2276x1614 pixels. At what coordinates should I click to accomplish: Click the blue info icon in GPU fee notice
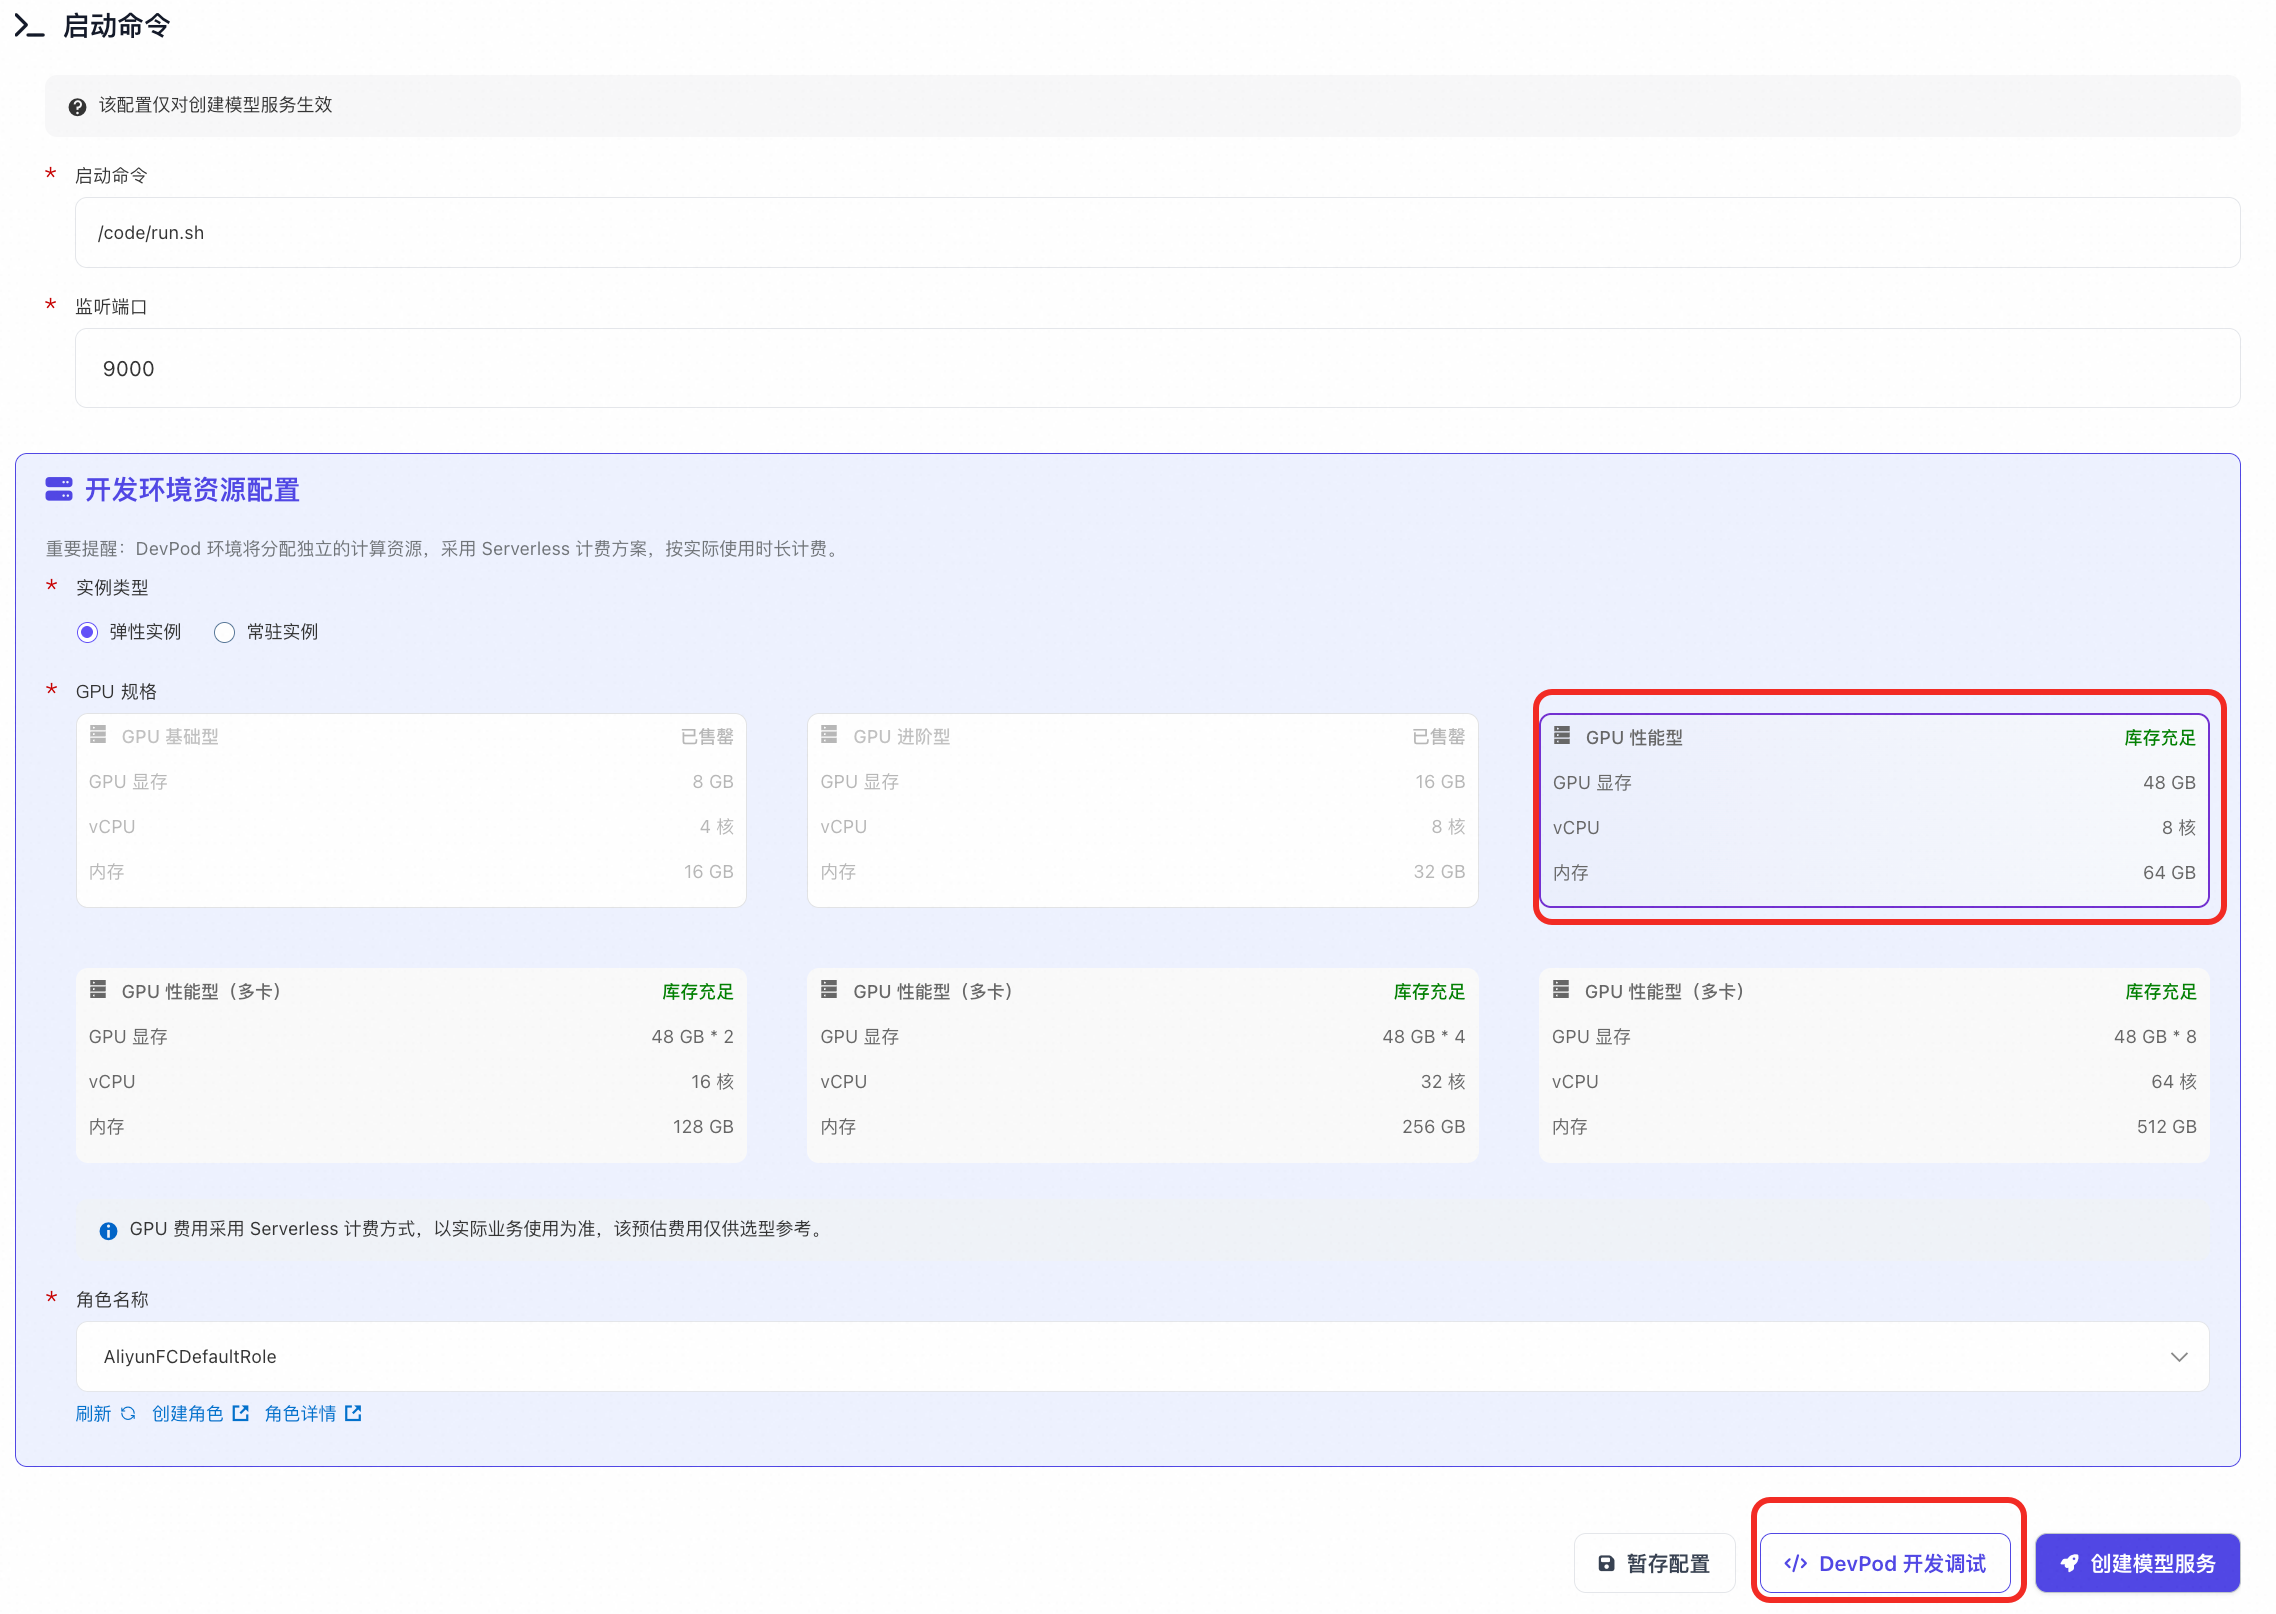point(108,1230)
